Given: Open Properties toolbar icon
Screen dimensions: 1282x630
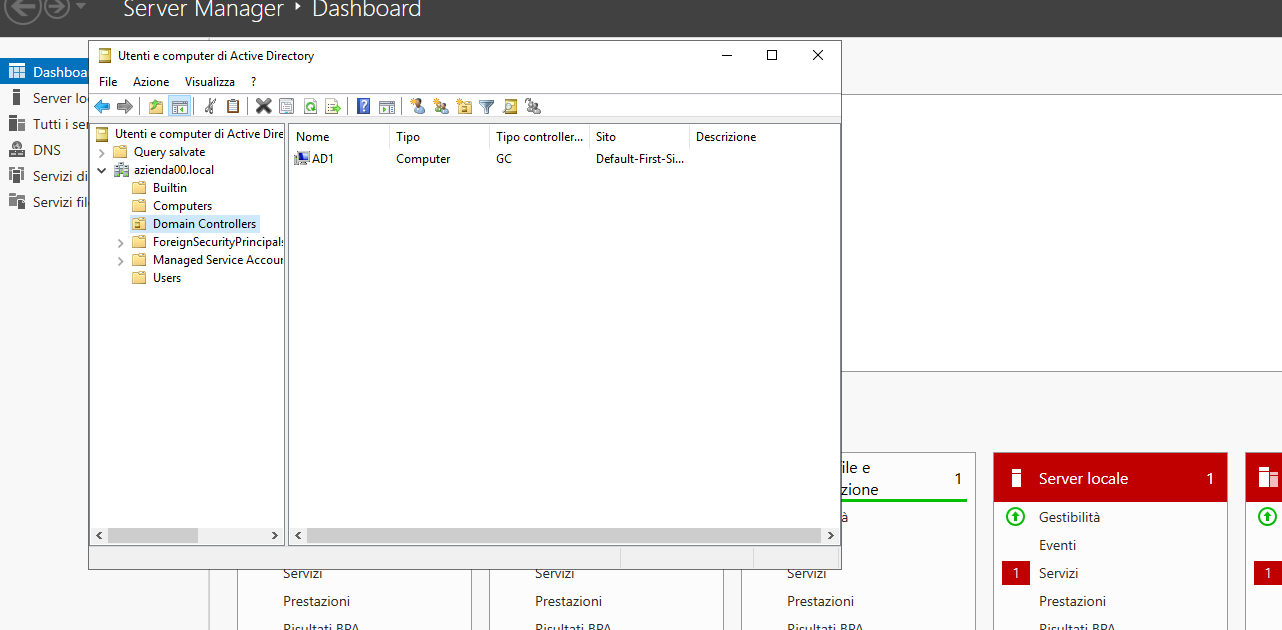Looking at the screenshot, I should point(287,106).
